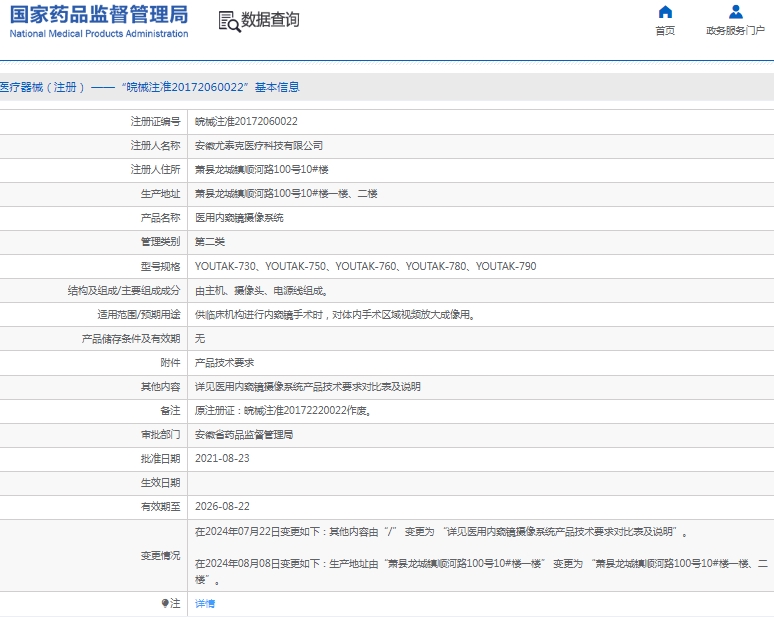Click the bulb icon beside 注
The width and height of the screenshot is (774, 617).
coord(165,603)
